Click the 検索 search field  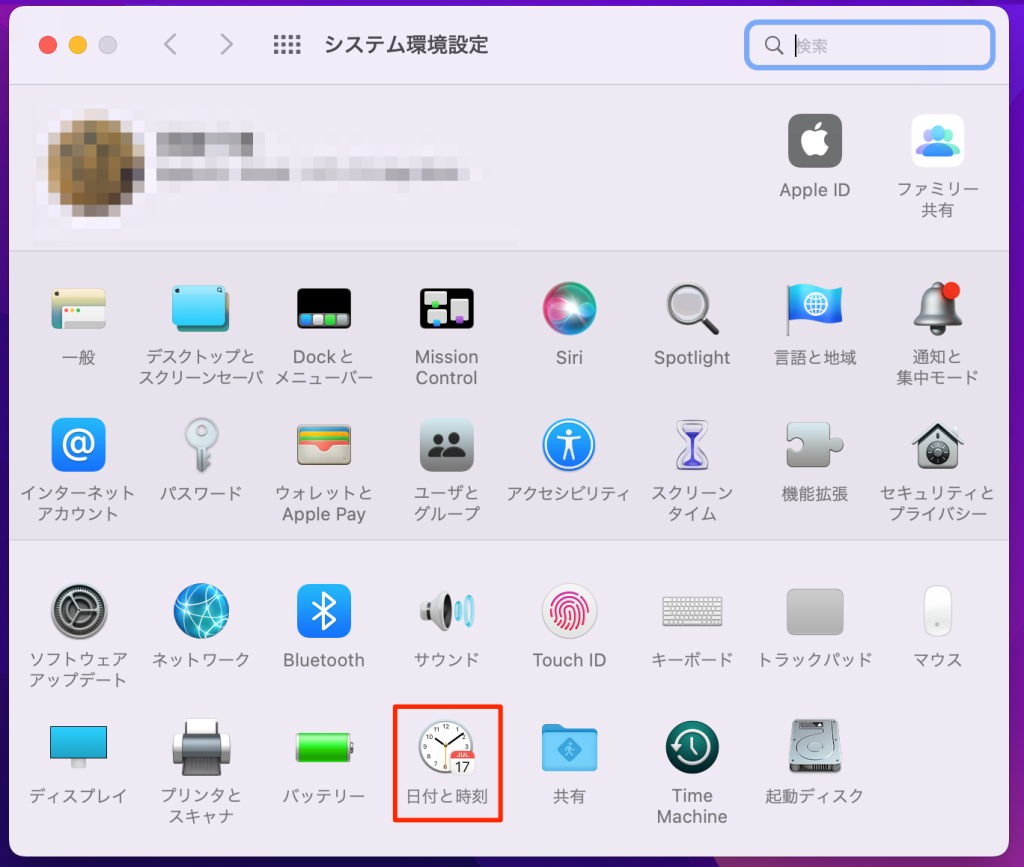pos(880,45)
